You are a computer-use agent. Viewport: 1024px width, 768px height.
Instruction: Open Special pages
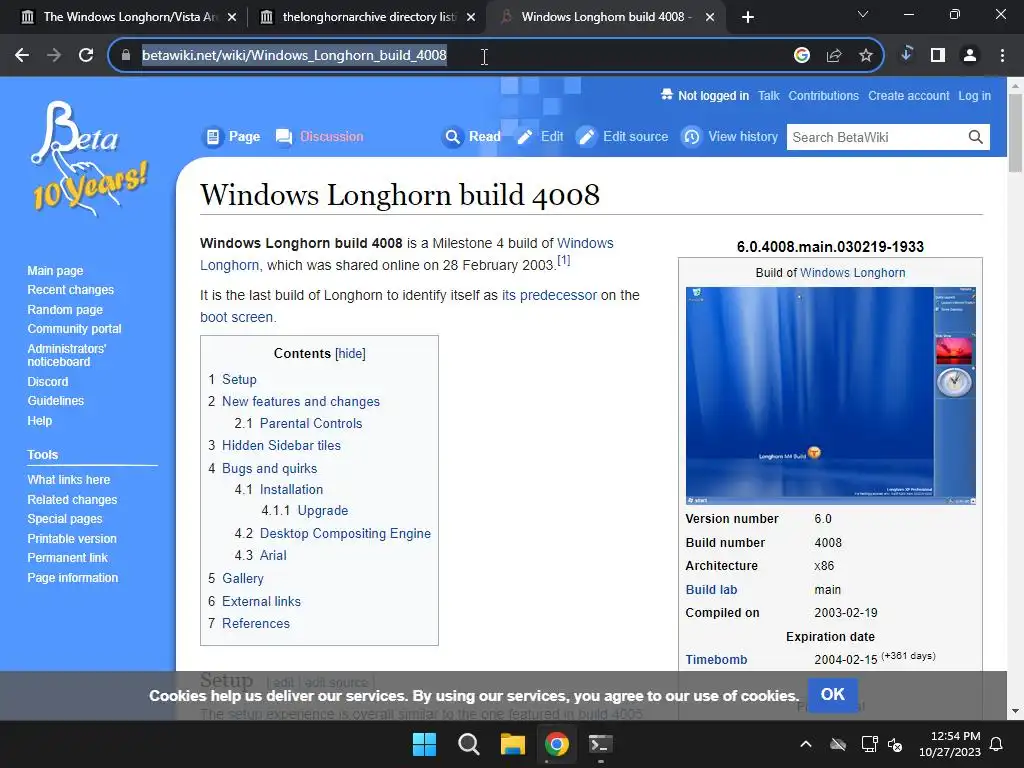[65, 519]
